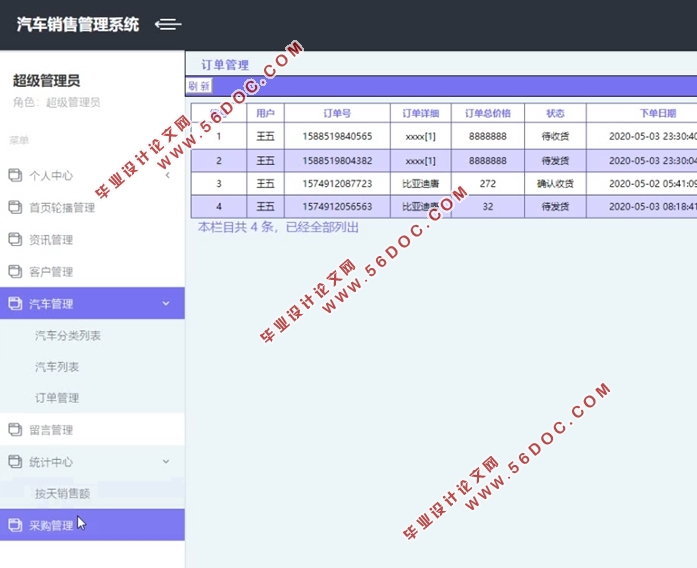The height and width of the screenshot is (568, 697).
Task: Click total price 32 cell
Action: [x=488, y=207]
